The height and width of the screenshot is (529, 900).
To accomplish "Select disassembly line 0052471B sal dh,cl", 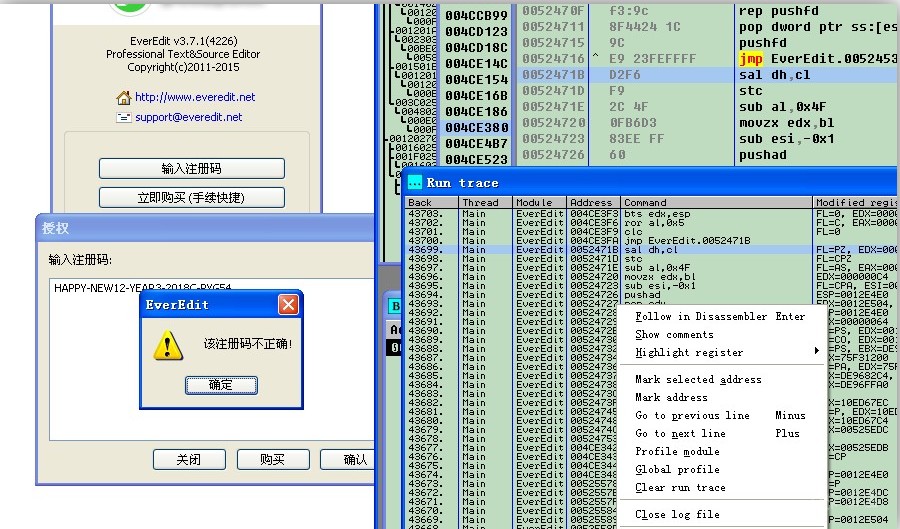I will pos(708,75).
